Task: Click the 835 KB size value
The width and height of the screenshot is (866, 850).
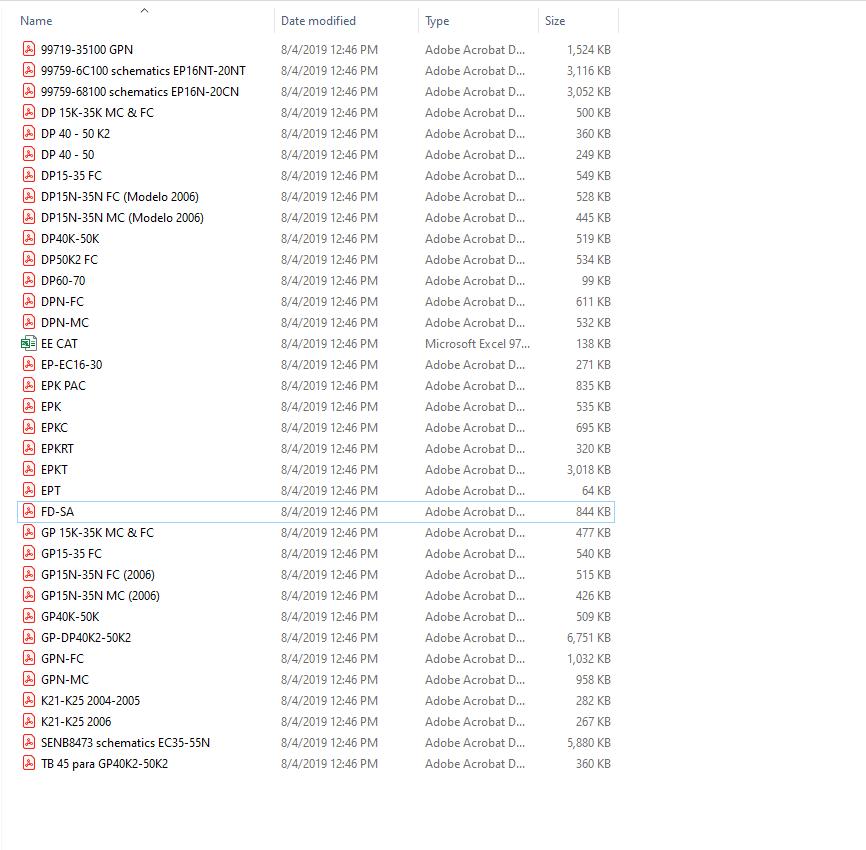Action: tap(593, 386)
